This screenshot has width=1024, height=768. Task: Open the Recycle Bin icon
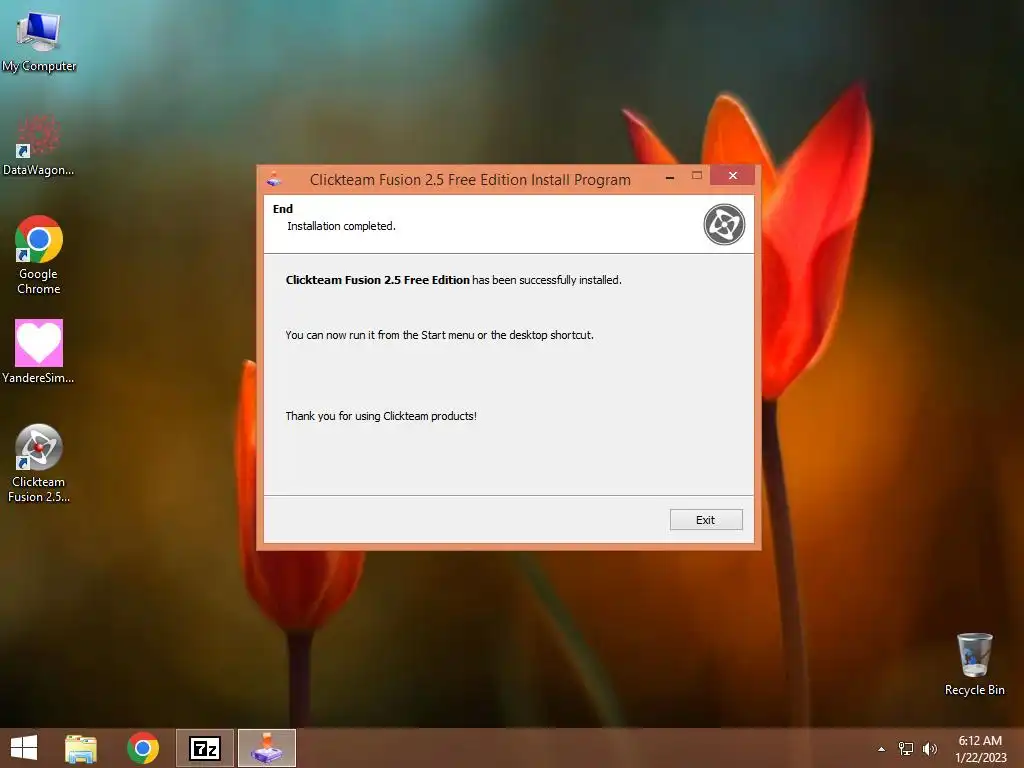pos(974,664)
